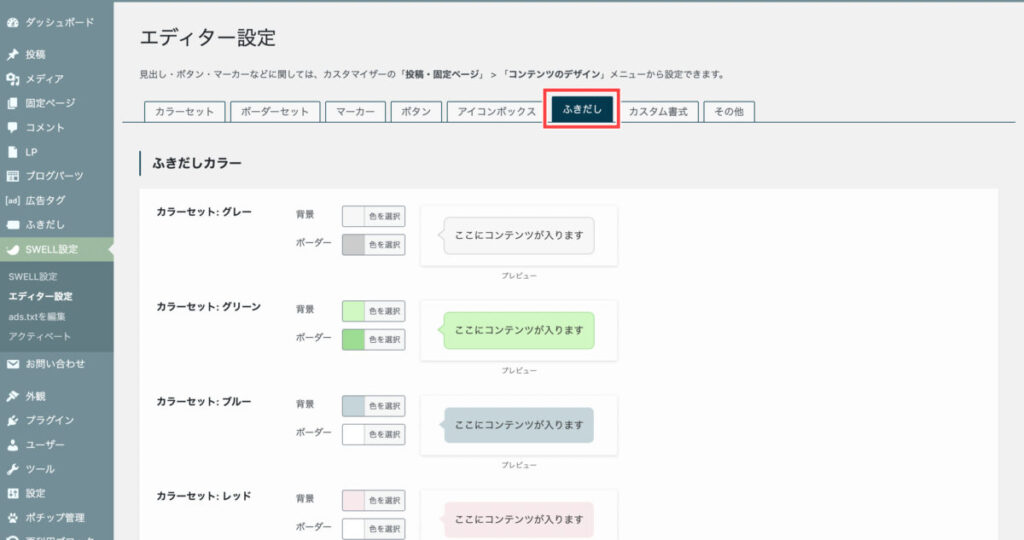
Task: Click the green speech balloon preview
Action: click(x=518, y=330)
